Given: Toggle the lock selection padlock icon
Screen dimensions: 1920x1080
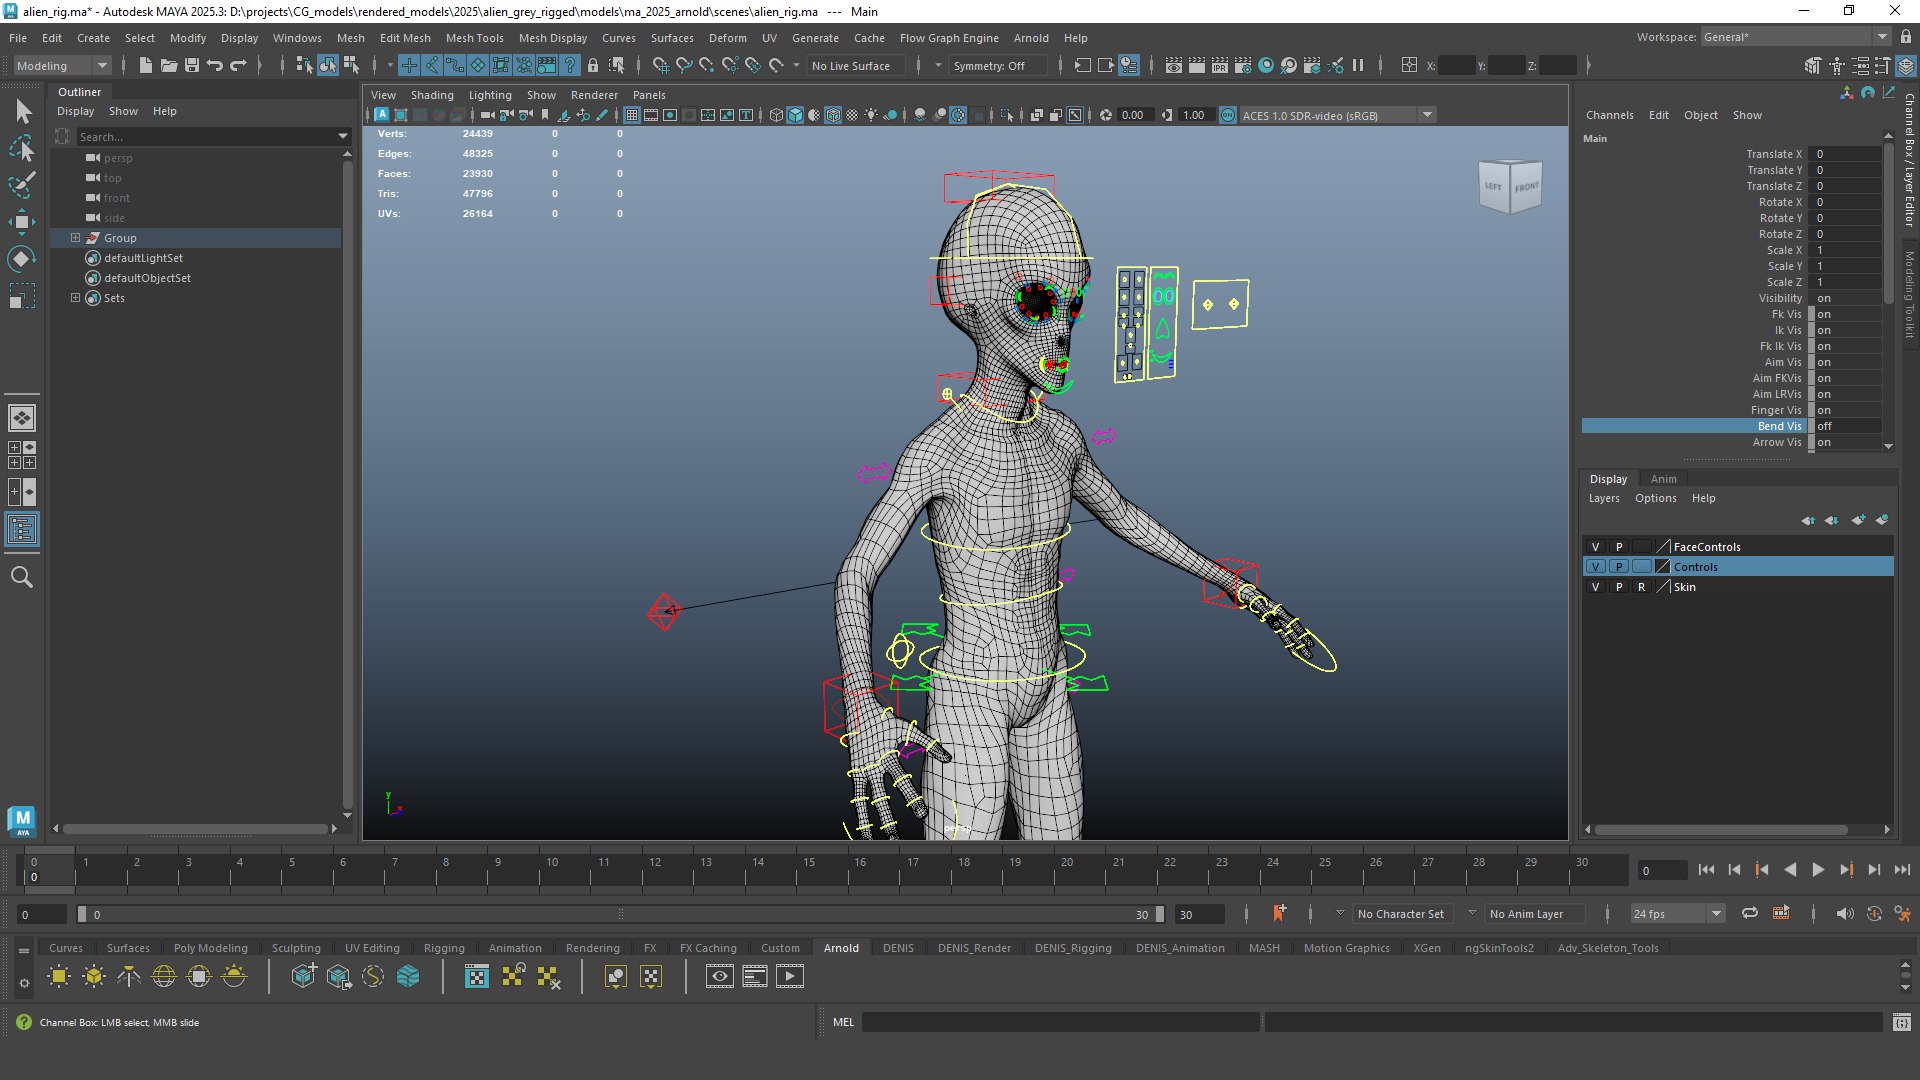Looking at the screenshot, I should pos(593,66).
